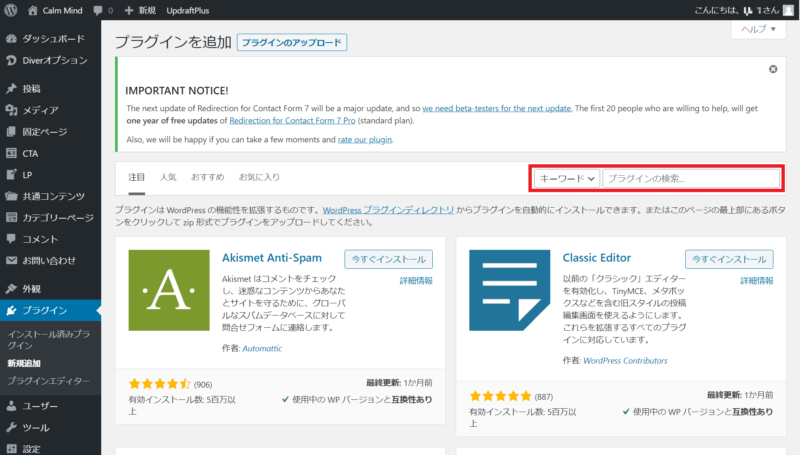
Task: Click the 設定 settings icon
Action: tap(11, 449)
